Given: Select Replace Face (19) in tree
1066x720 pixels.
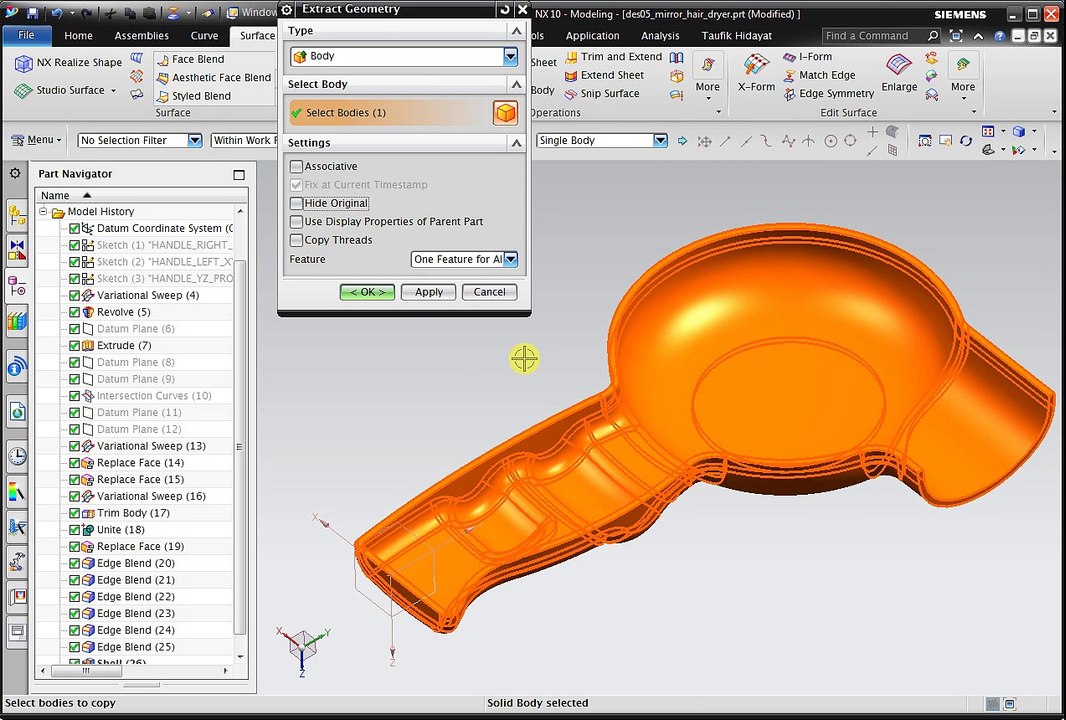Looking at the screenshot, I should [140, 547].
